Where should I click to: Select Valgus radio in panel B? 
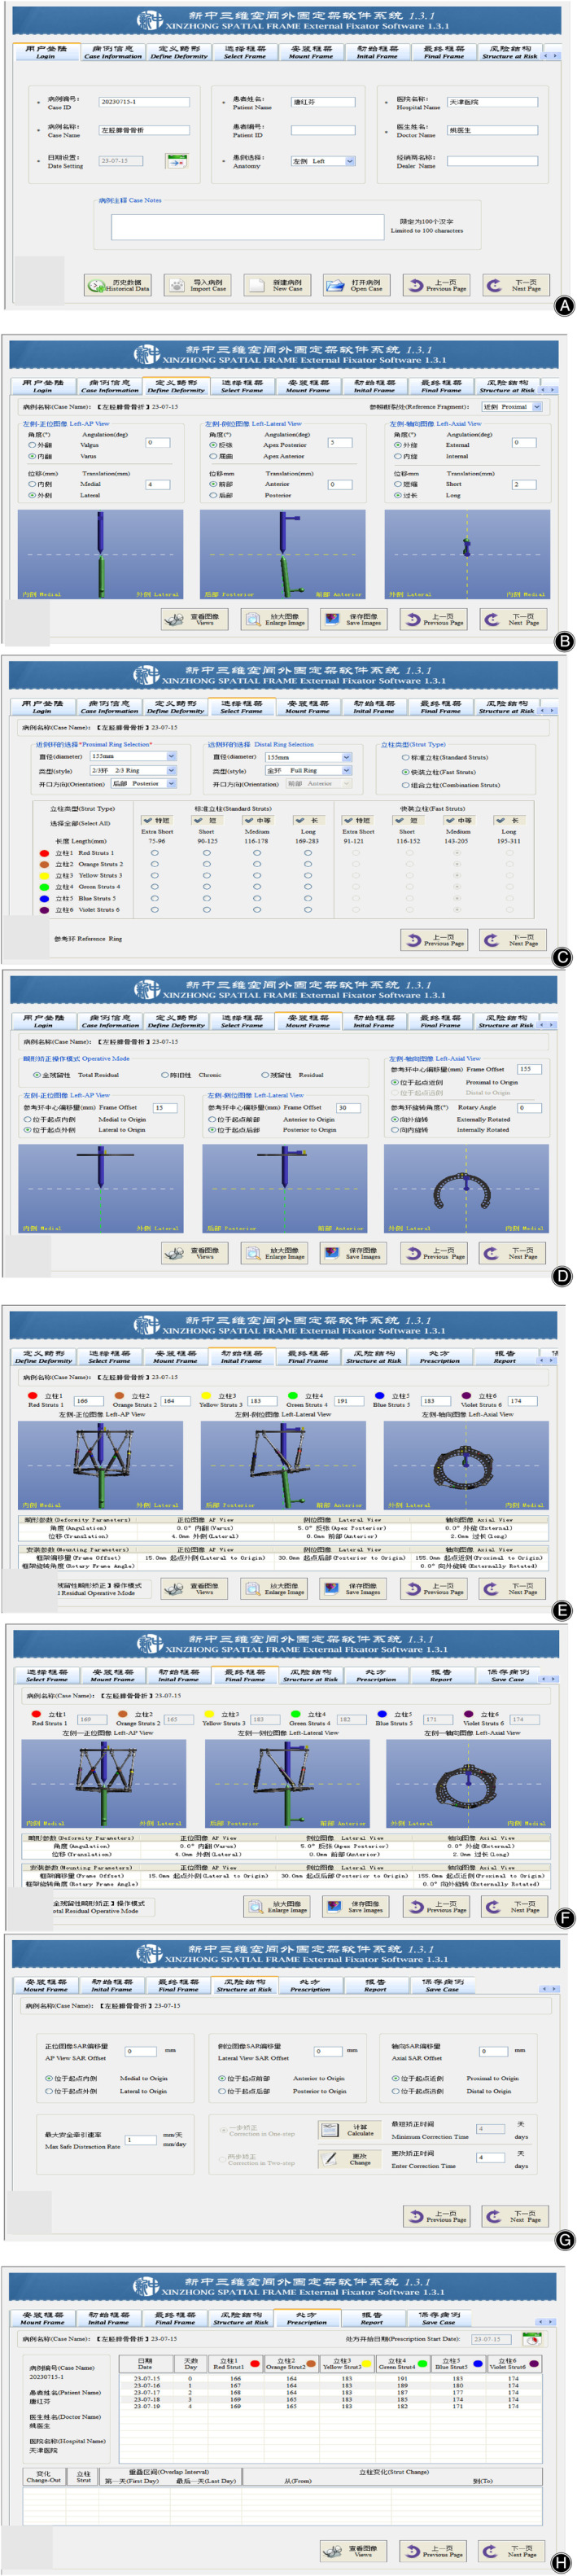click(x=33, y=445)
